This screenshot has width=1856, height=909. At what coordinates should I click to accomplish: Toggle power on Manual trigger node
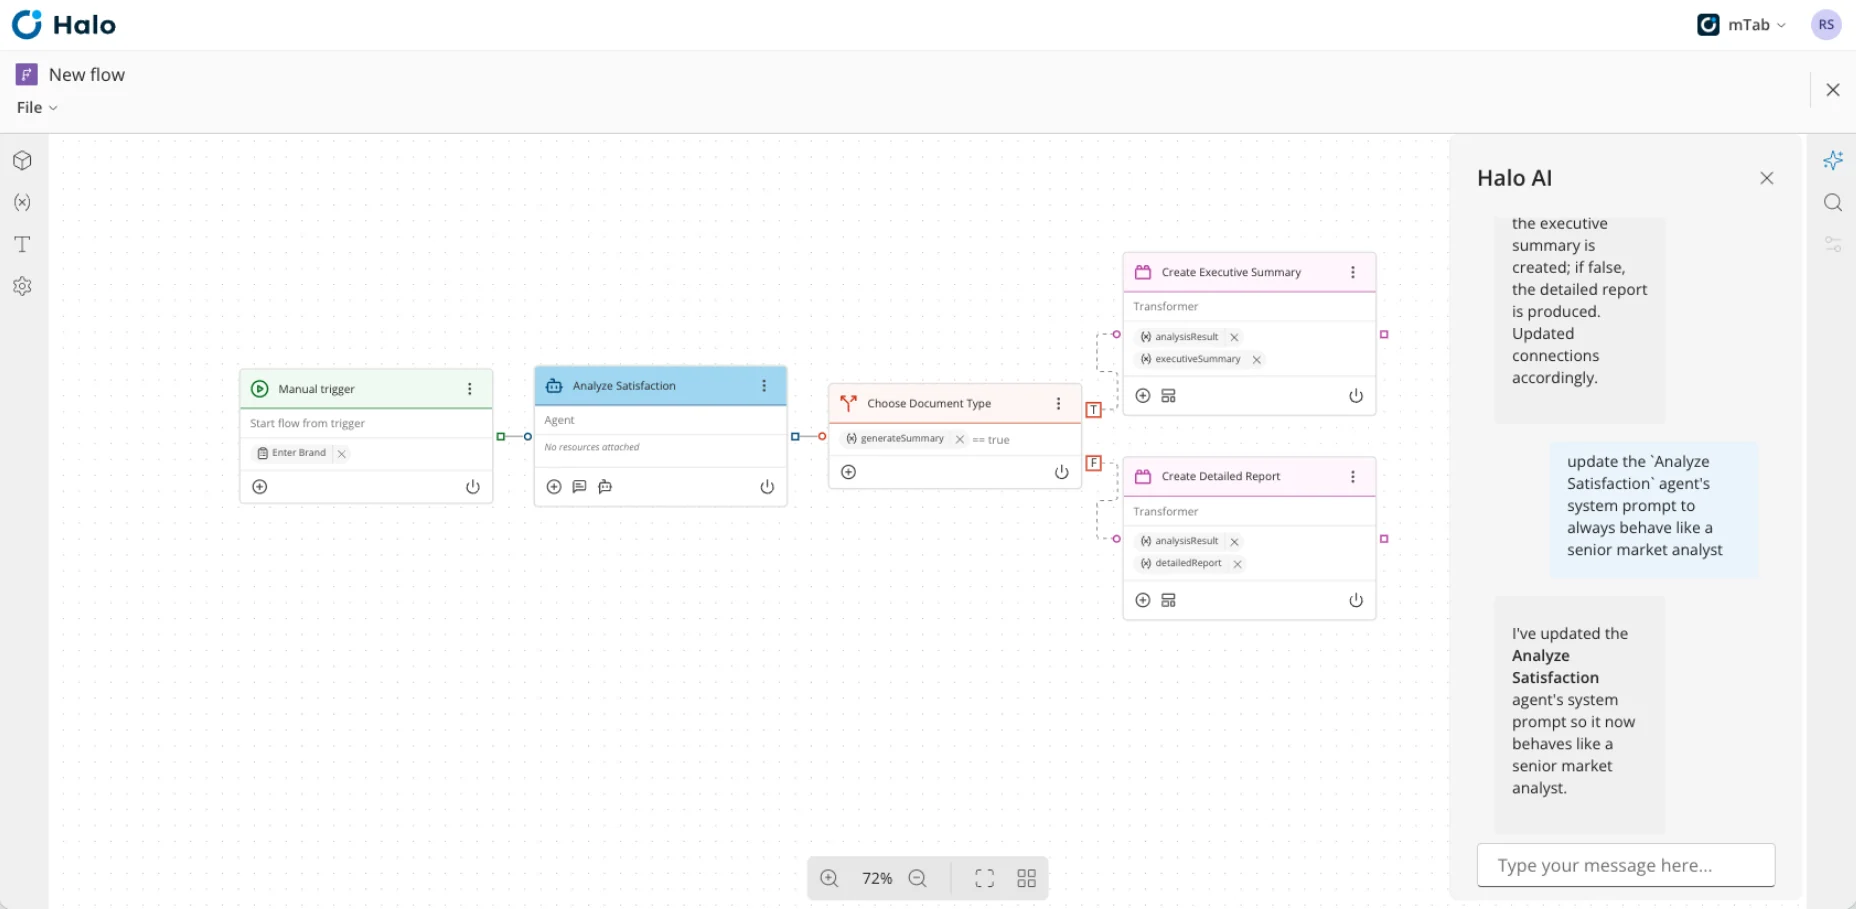tap(473, 487)
